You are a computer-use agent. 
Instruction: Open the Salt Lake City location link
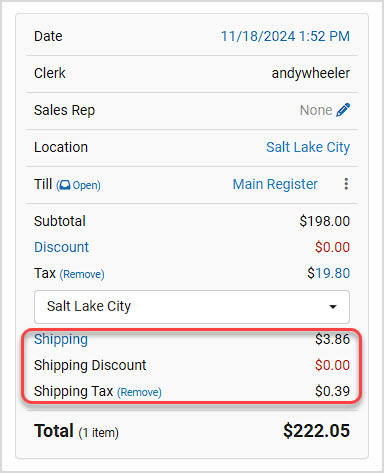(308, 147)
